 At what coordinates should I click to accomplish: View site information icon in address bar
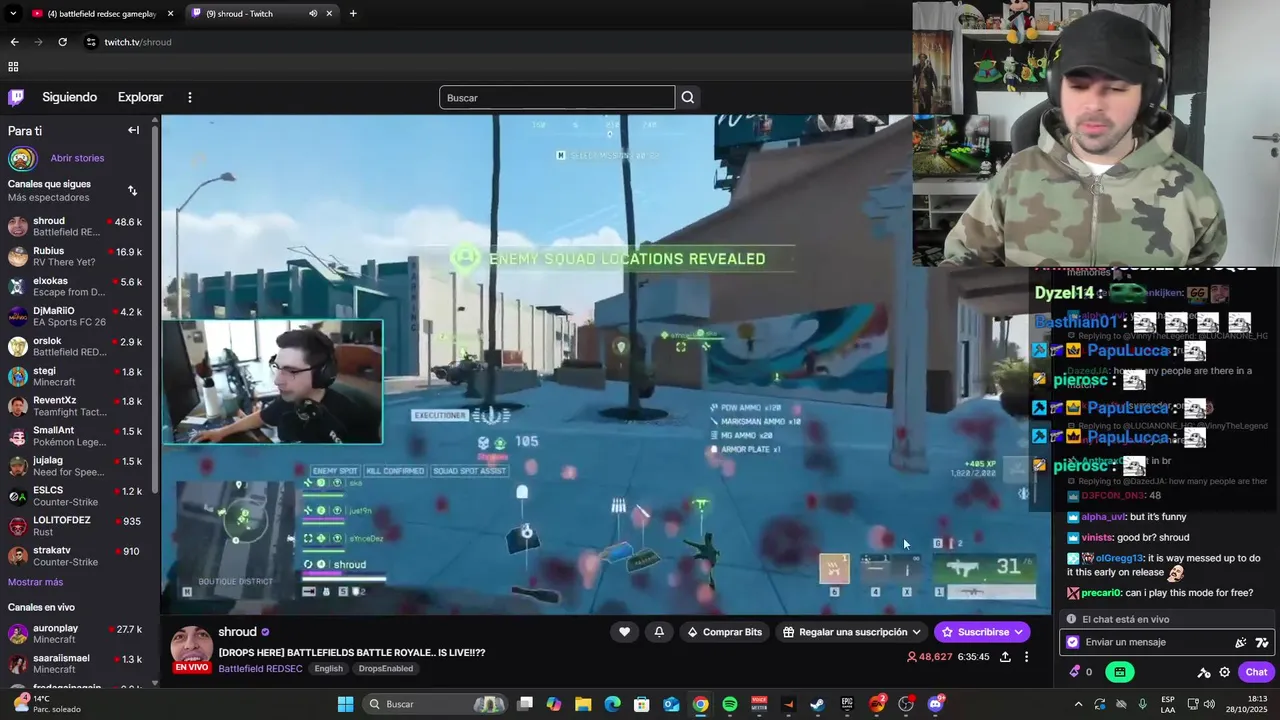coord(91,42)
